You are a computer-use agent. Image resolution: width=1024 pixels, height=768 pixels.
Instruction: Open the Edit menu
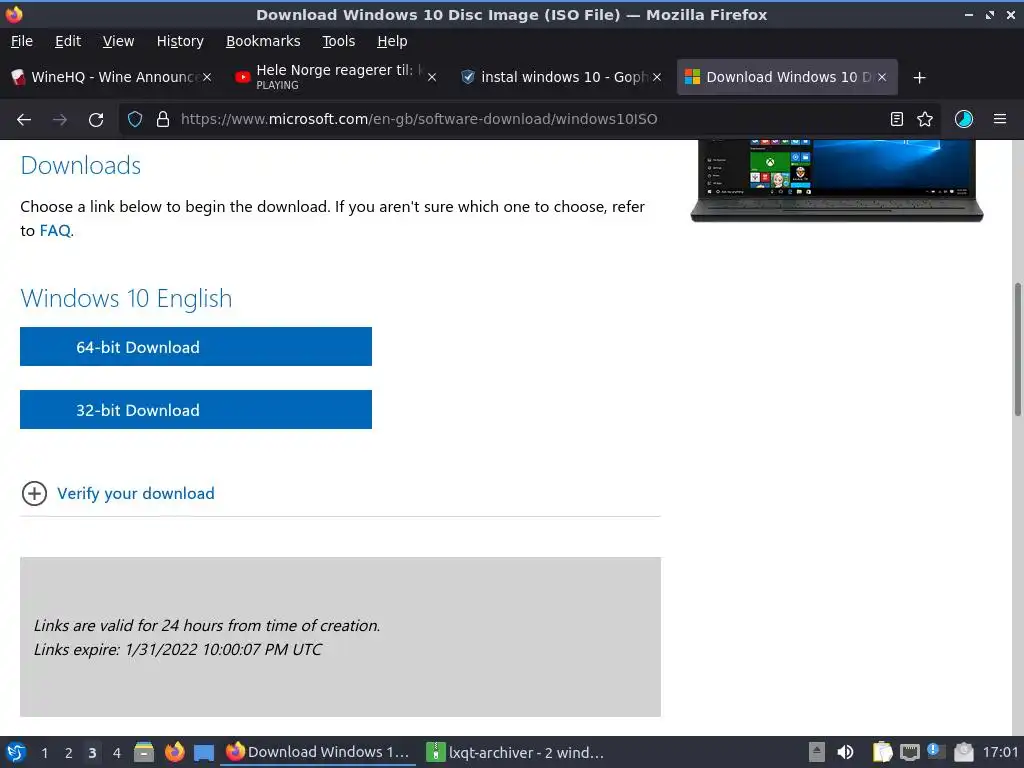pyautogui.click(x=68, y=41)
